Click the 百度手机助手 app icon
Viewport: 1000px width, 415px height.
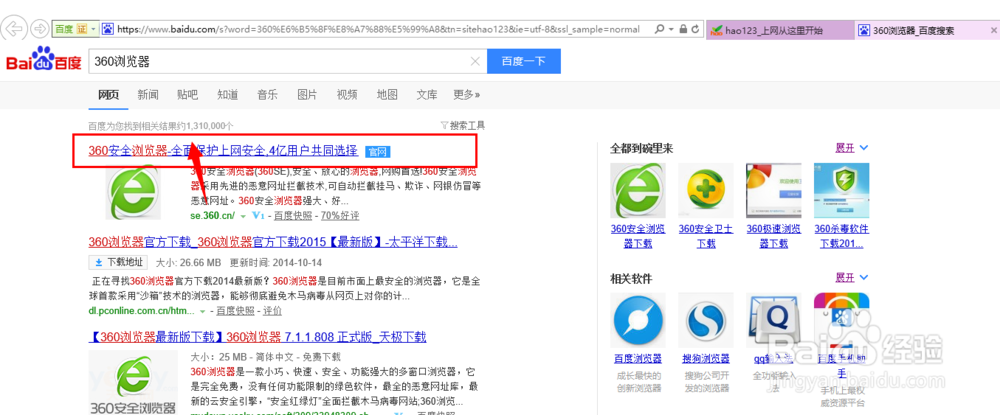841,321
